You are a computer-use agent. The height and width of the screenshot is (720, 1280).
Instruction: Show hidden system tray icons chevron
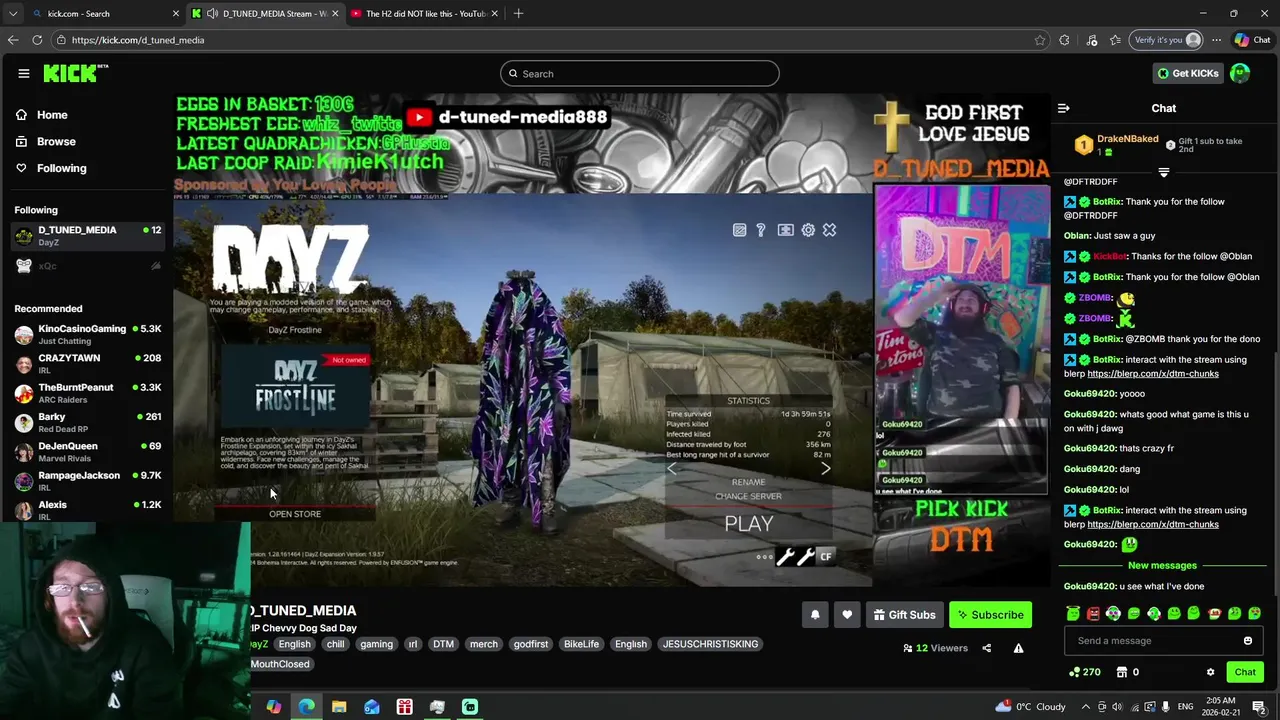tap(1086, 707)
